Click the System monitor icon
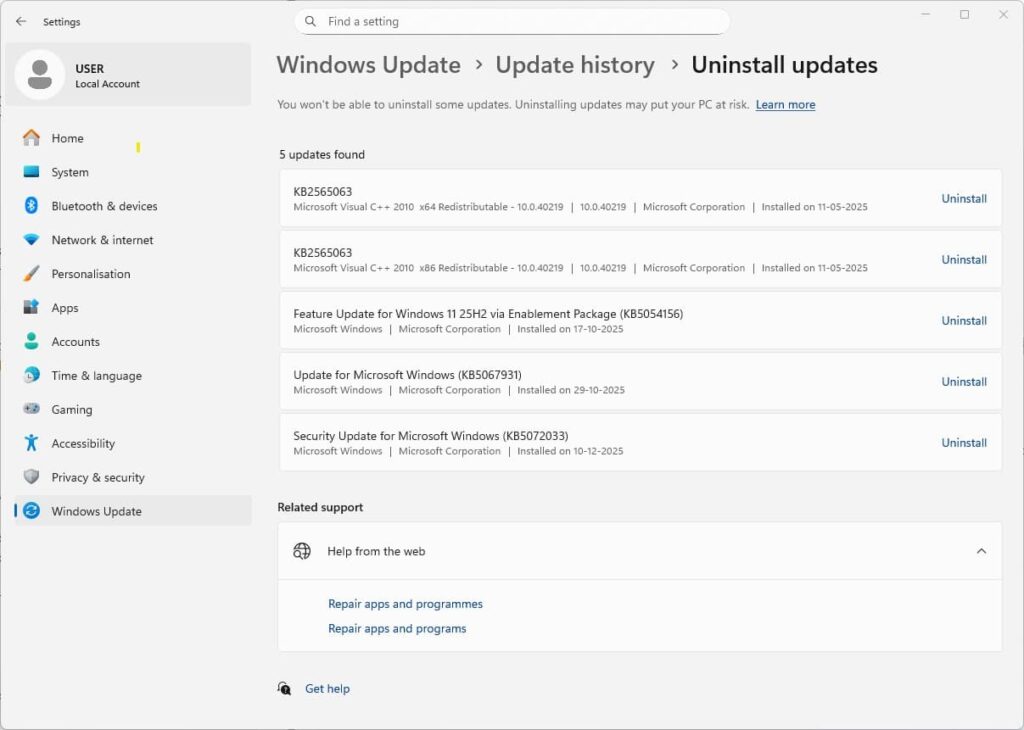1024x730 pixels. (x=31, y=172)
